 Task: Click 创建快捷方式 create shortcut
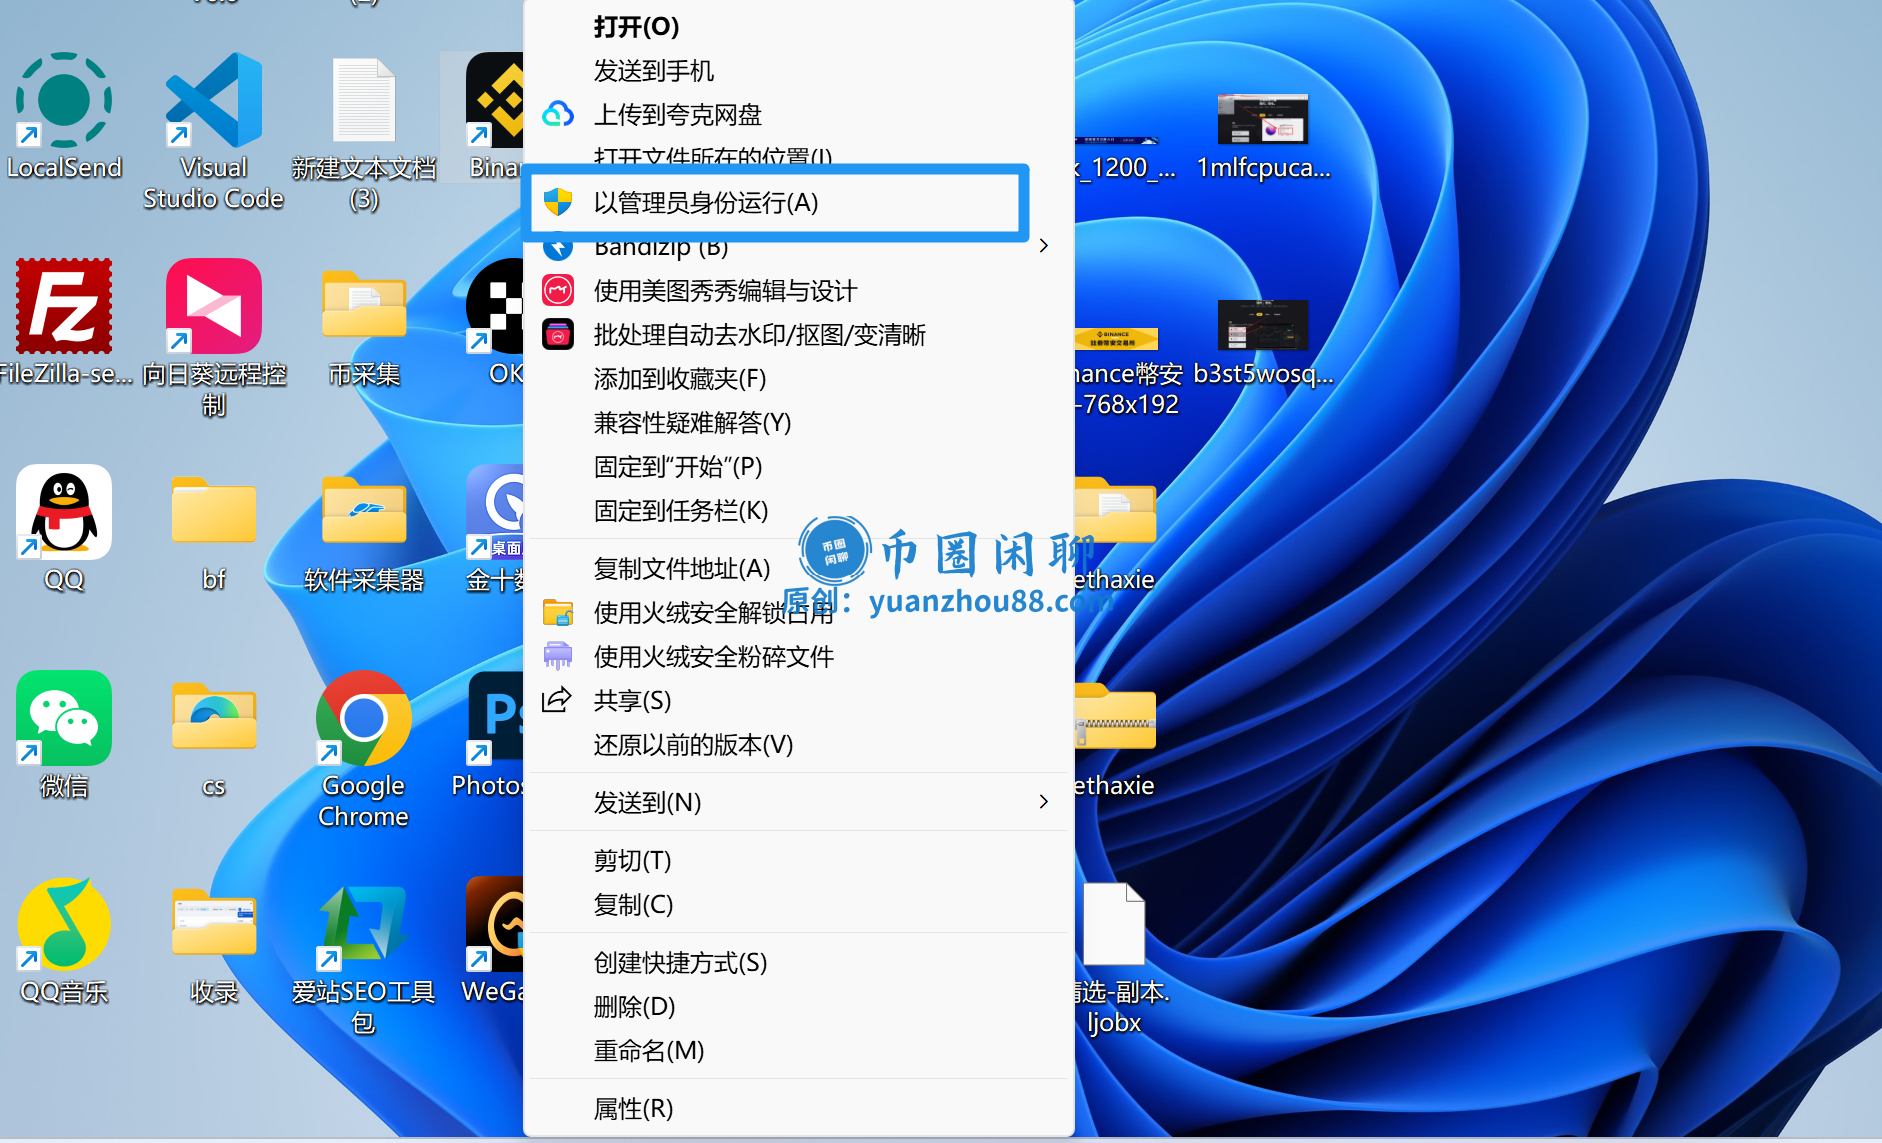(x=679, y=963)
